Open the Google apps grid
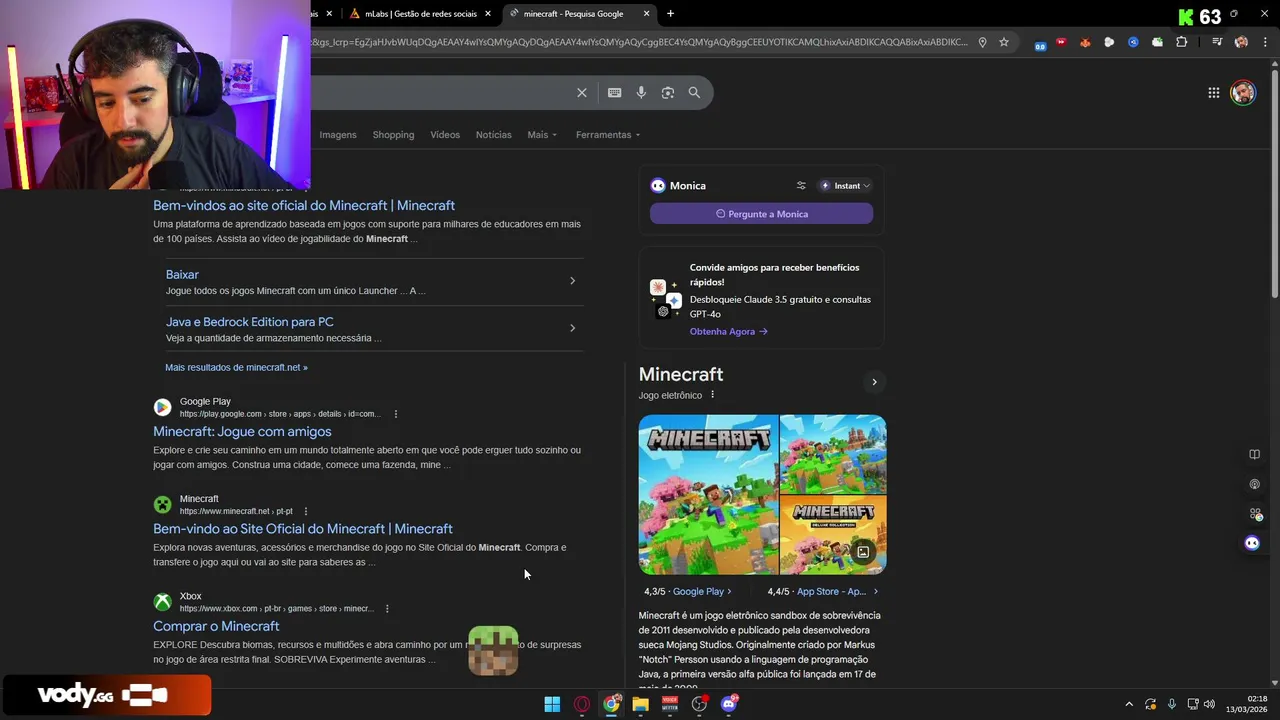Image resolution: width=1280 pixels, height=720 pixels. (1214, 93)
